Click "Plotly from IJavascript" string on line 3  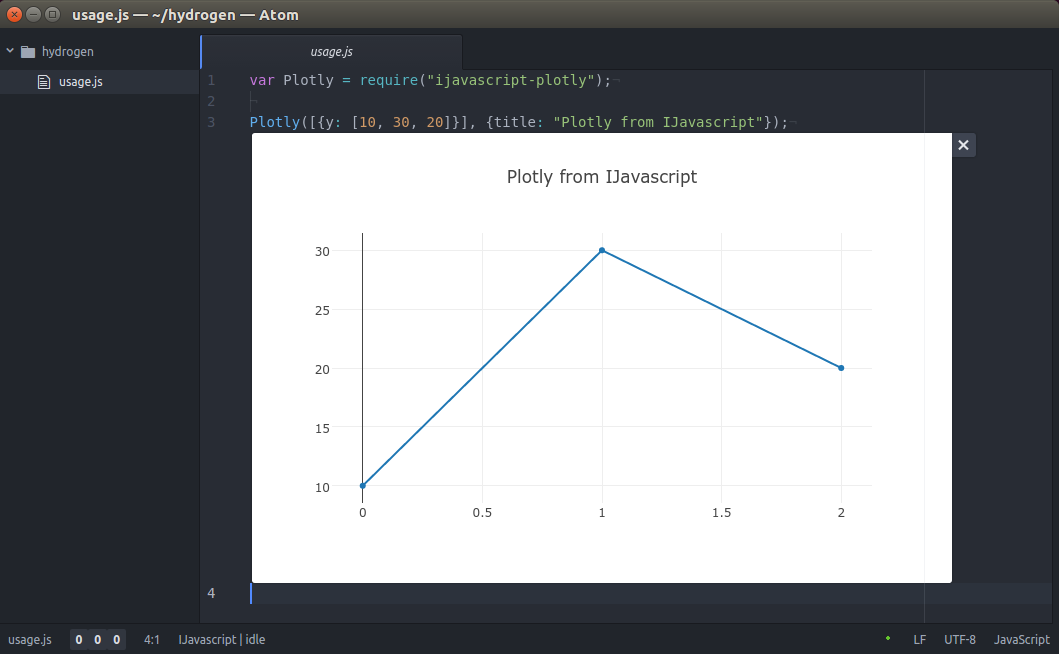[658, 122]
